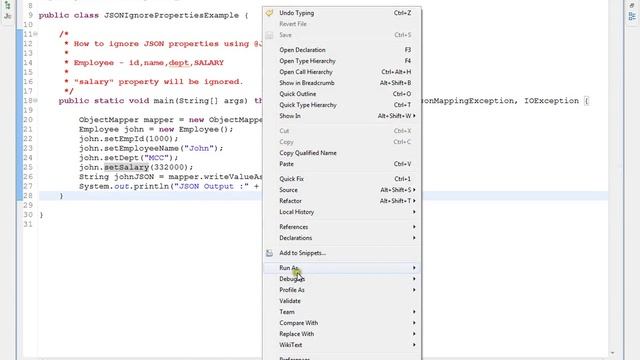Viewport: 640px width, 360px height.
Task: Select Quick Fix
Action: (x=342, y=179)
